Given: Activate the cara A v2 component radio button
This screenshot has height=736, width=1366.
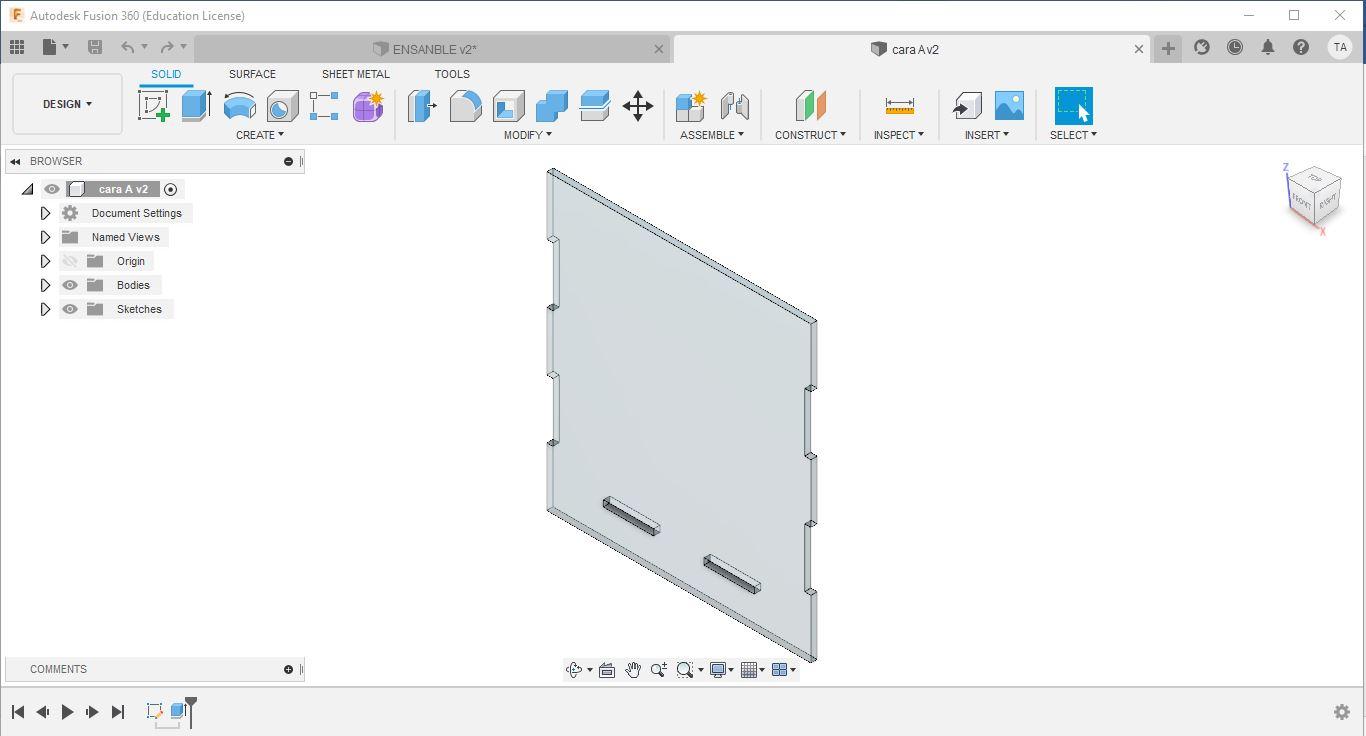Looking at the screenshot, I should pos(171,189).
